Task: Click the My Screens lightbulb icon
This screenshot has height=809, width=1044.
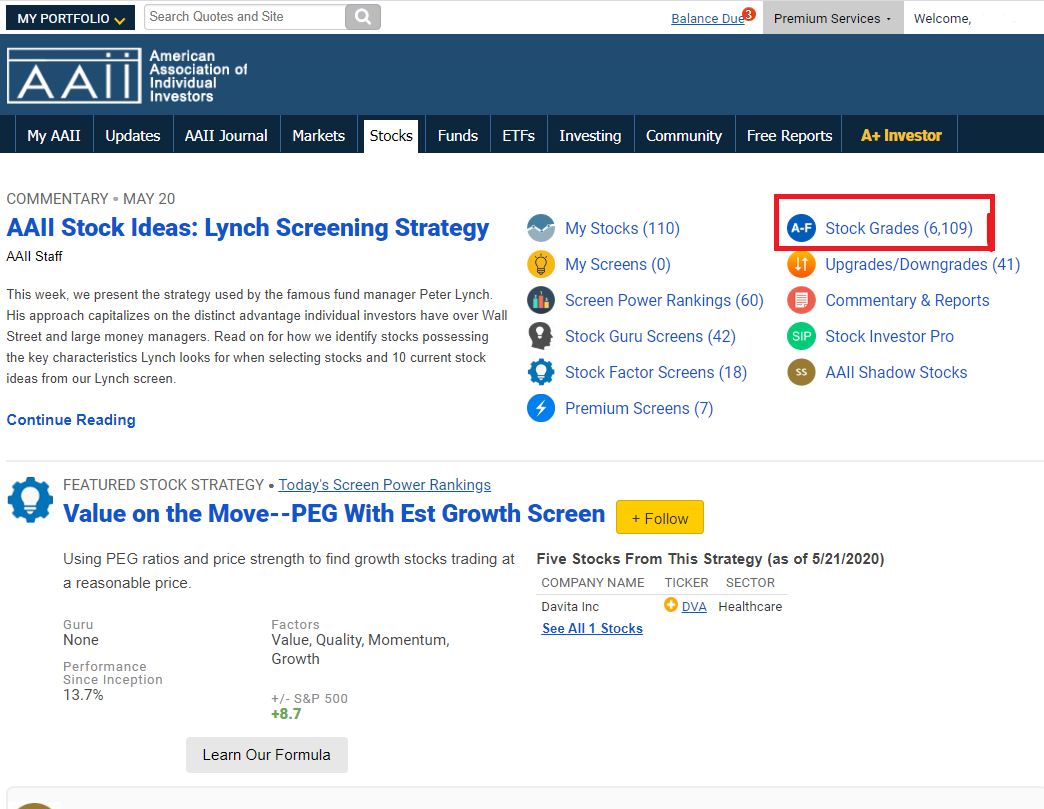Action: pos(541,264)
